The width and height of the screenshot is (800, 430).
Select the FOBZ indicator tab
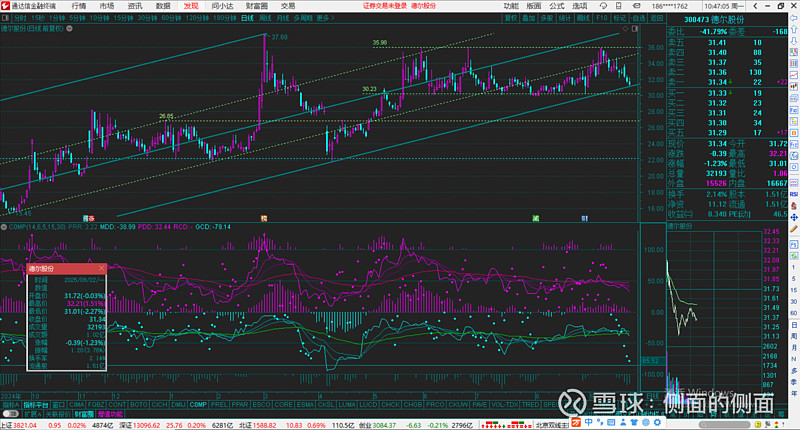[96, 404]
